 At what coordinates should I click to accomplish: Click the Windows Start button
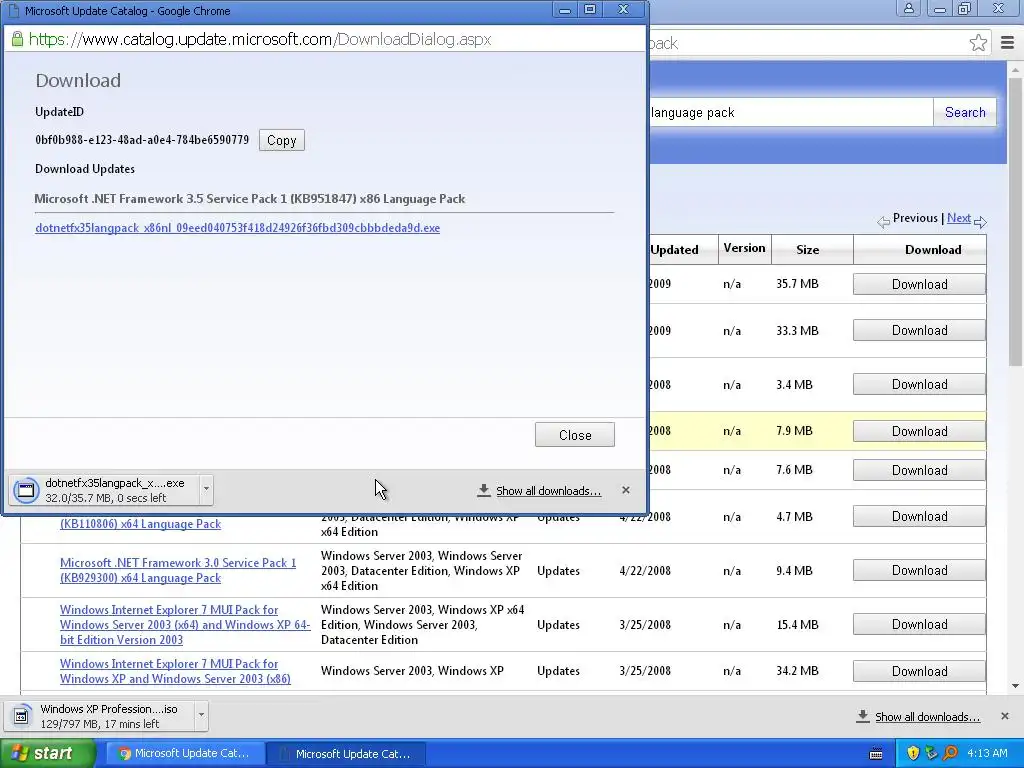point(47,753)
